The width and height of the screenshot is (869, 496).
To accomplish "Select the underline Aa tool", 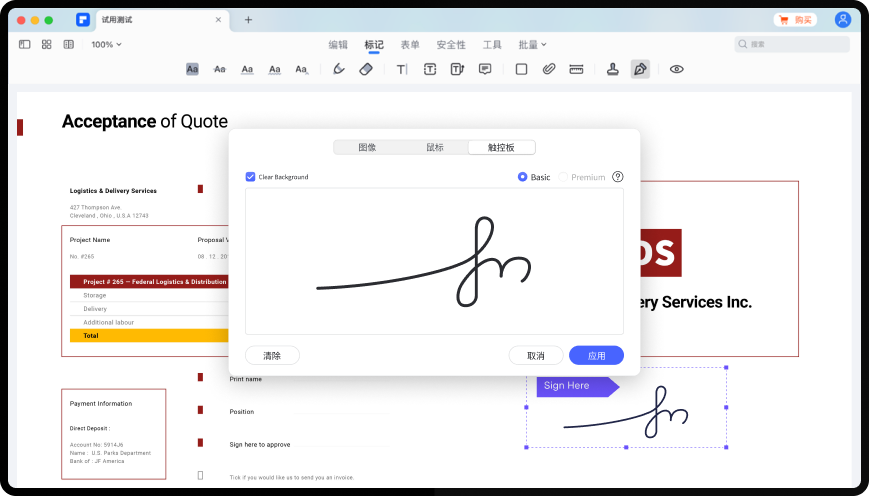I will (247, 69).
